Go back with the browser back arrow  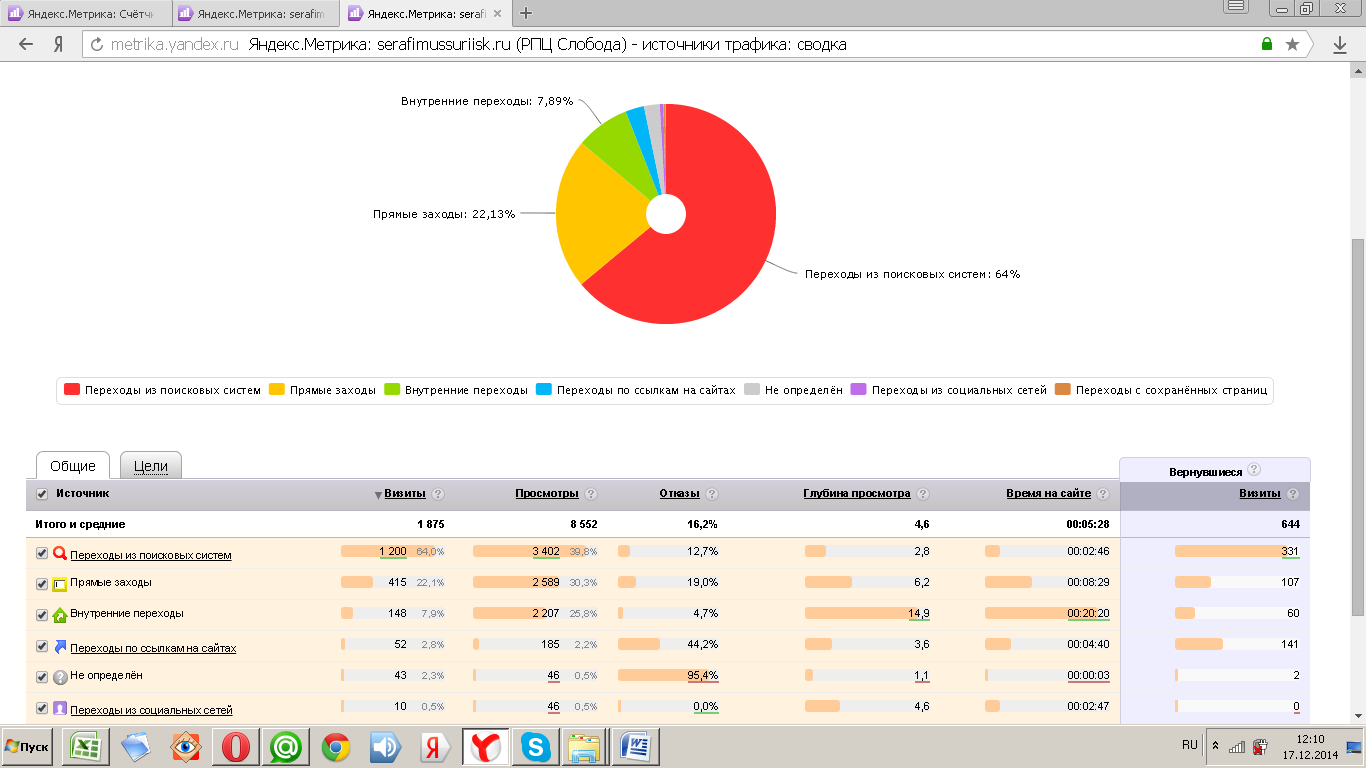tap(26, 44)
